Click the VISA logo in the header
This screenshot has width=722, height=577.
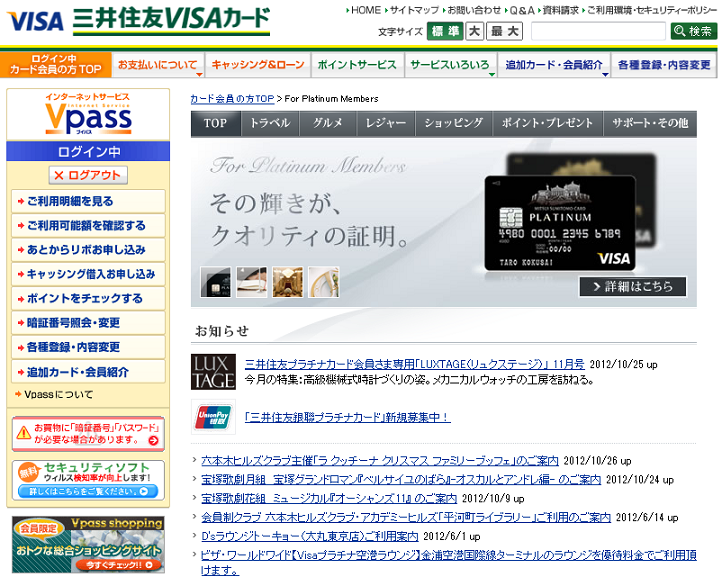(x=36, y=21)
